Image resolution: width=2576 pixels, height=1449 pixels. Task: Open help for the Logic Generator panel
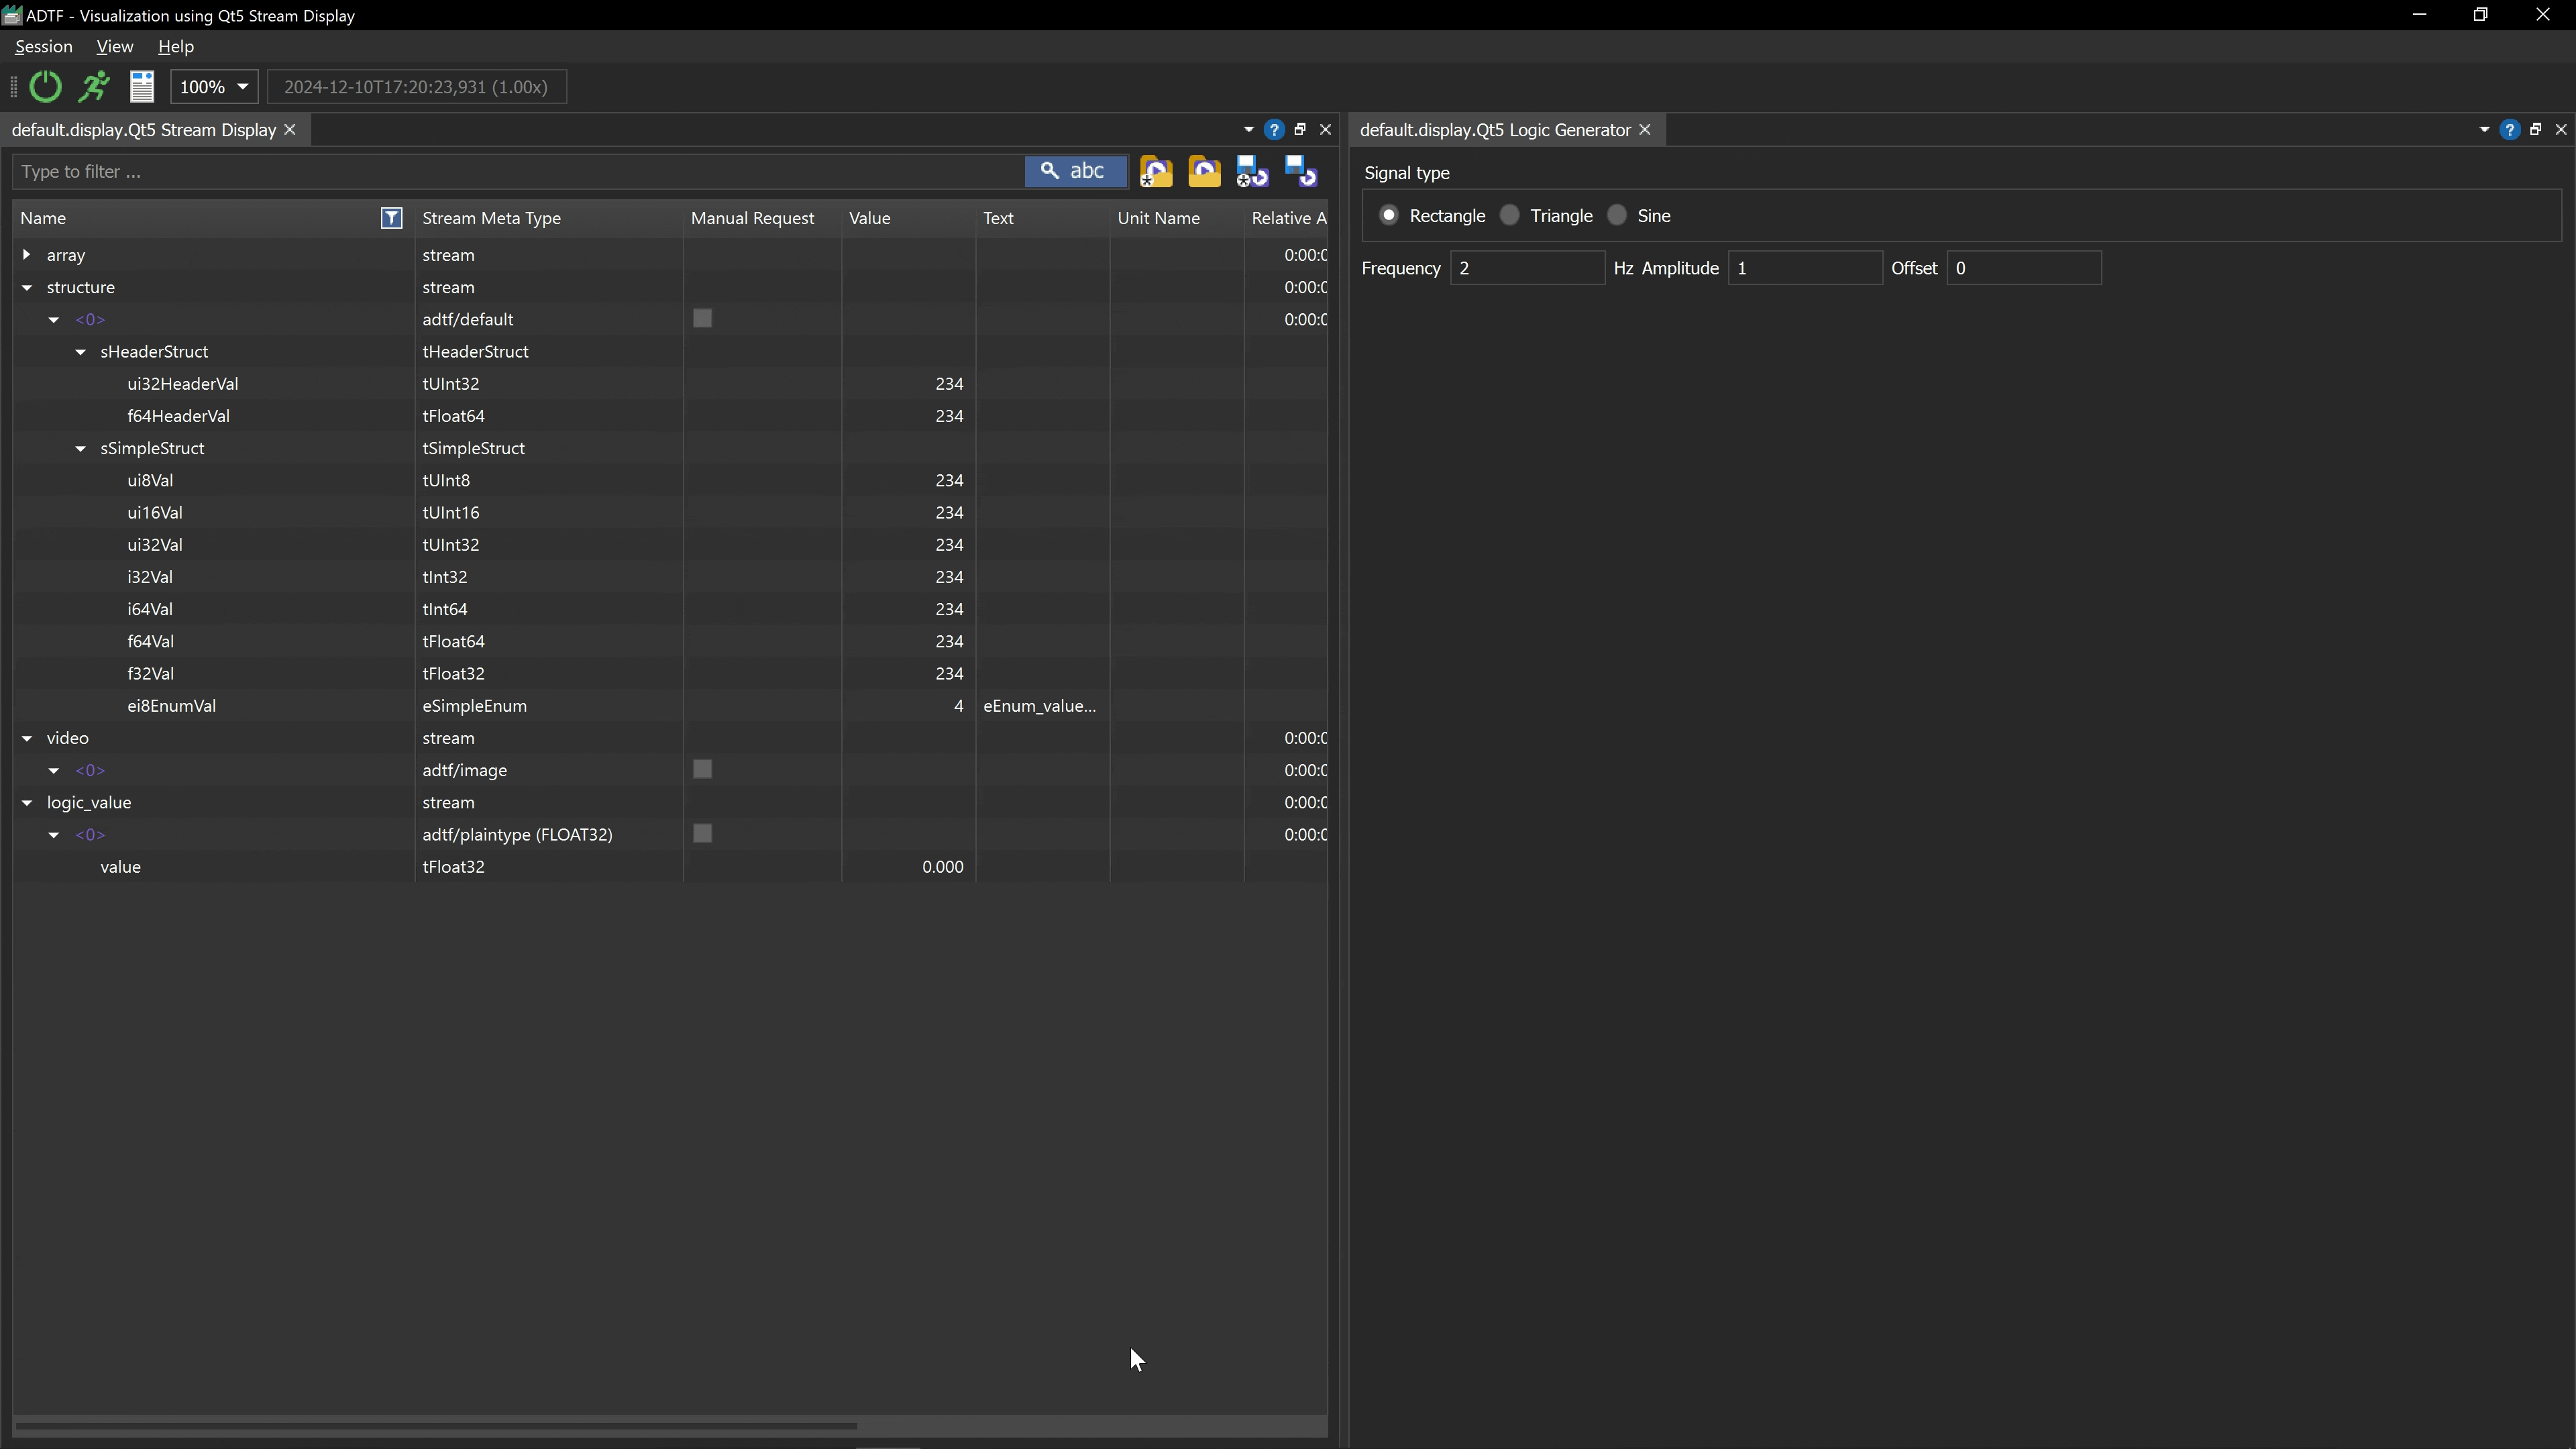(2509, 130)
